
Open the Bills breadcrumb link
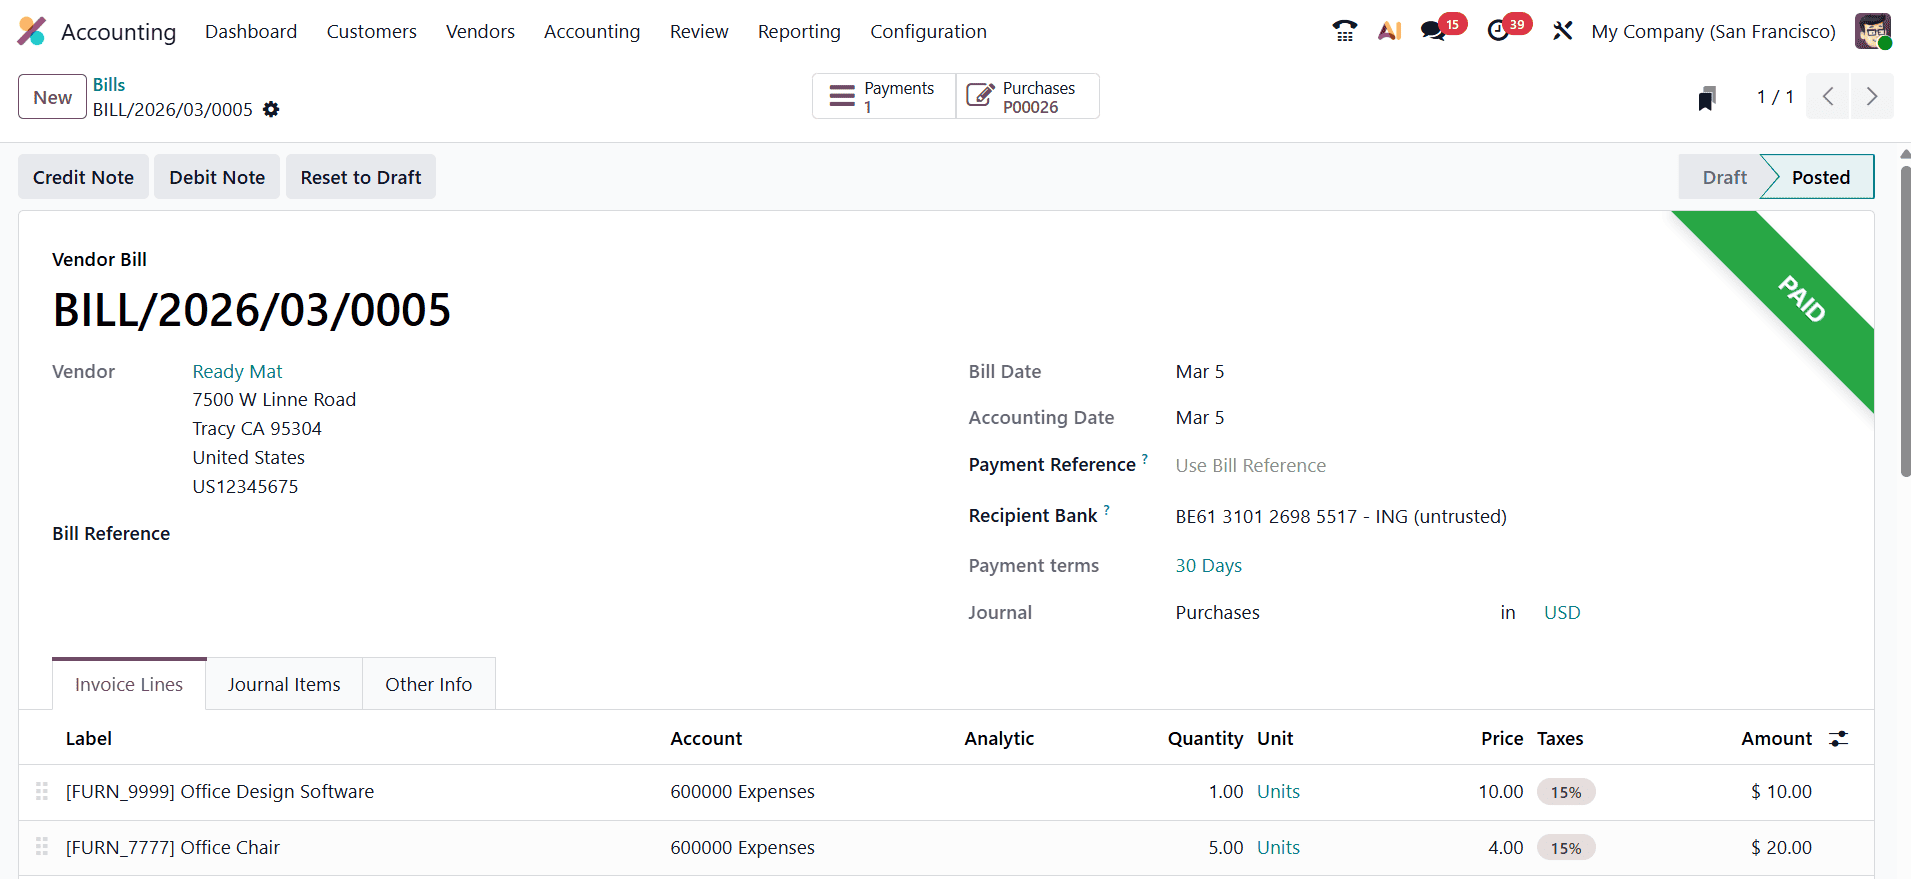(109, 85)
